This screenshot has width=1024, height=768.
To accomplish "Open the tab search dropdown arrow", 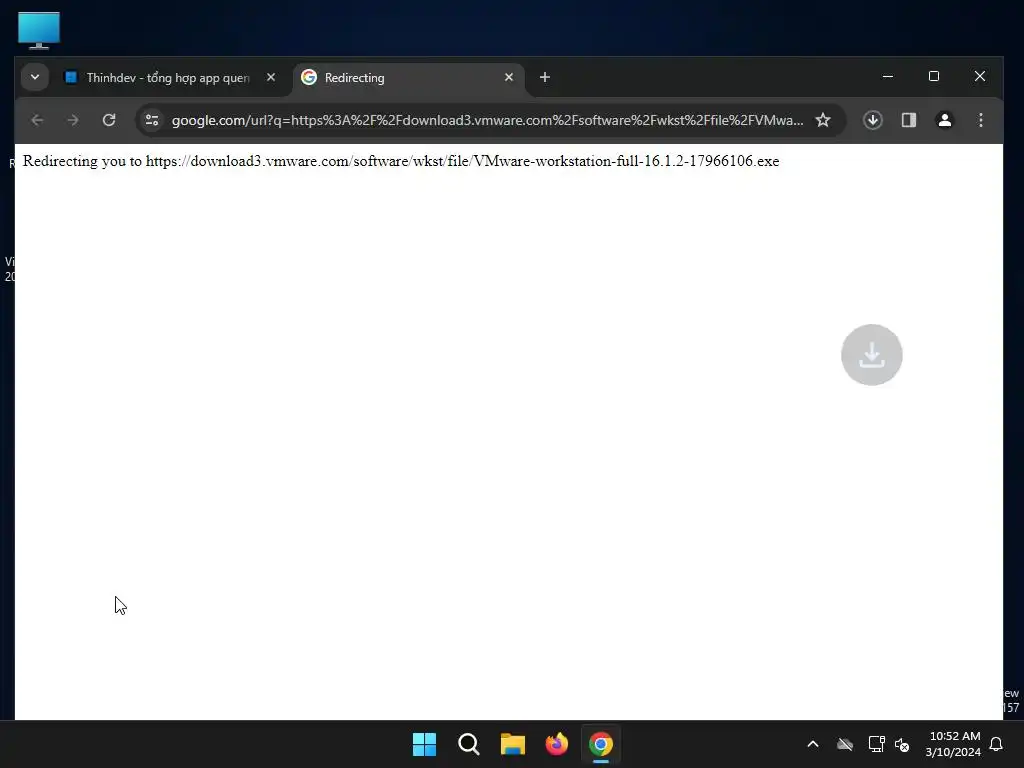I will [x=35, y=77].
